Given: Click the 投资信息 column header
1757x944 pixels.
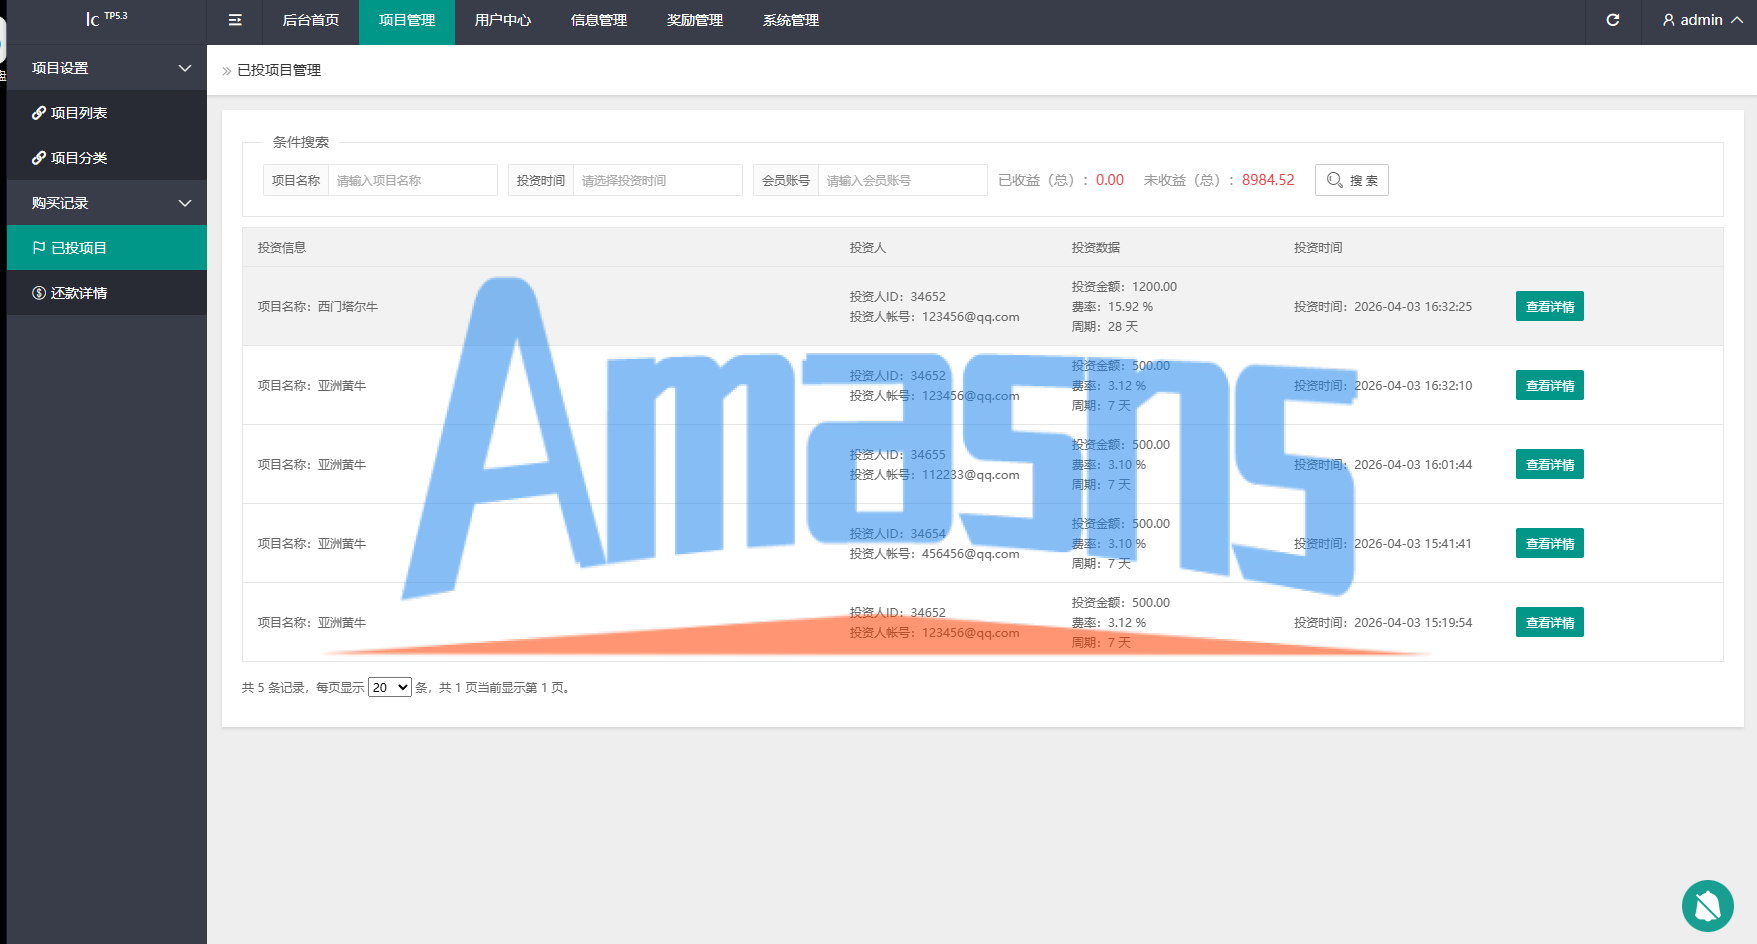Looking at the screenshot, I should pyautogui.click(x=282, y=247).
